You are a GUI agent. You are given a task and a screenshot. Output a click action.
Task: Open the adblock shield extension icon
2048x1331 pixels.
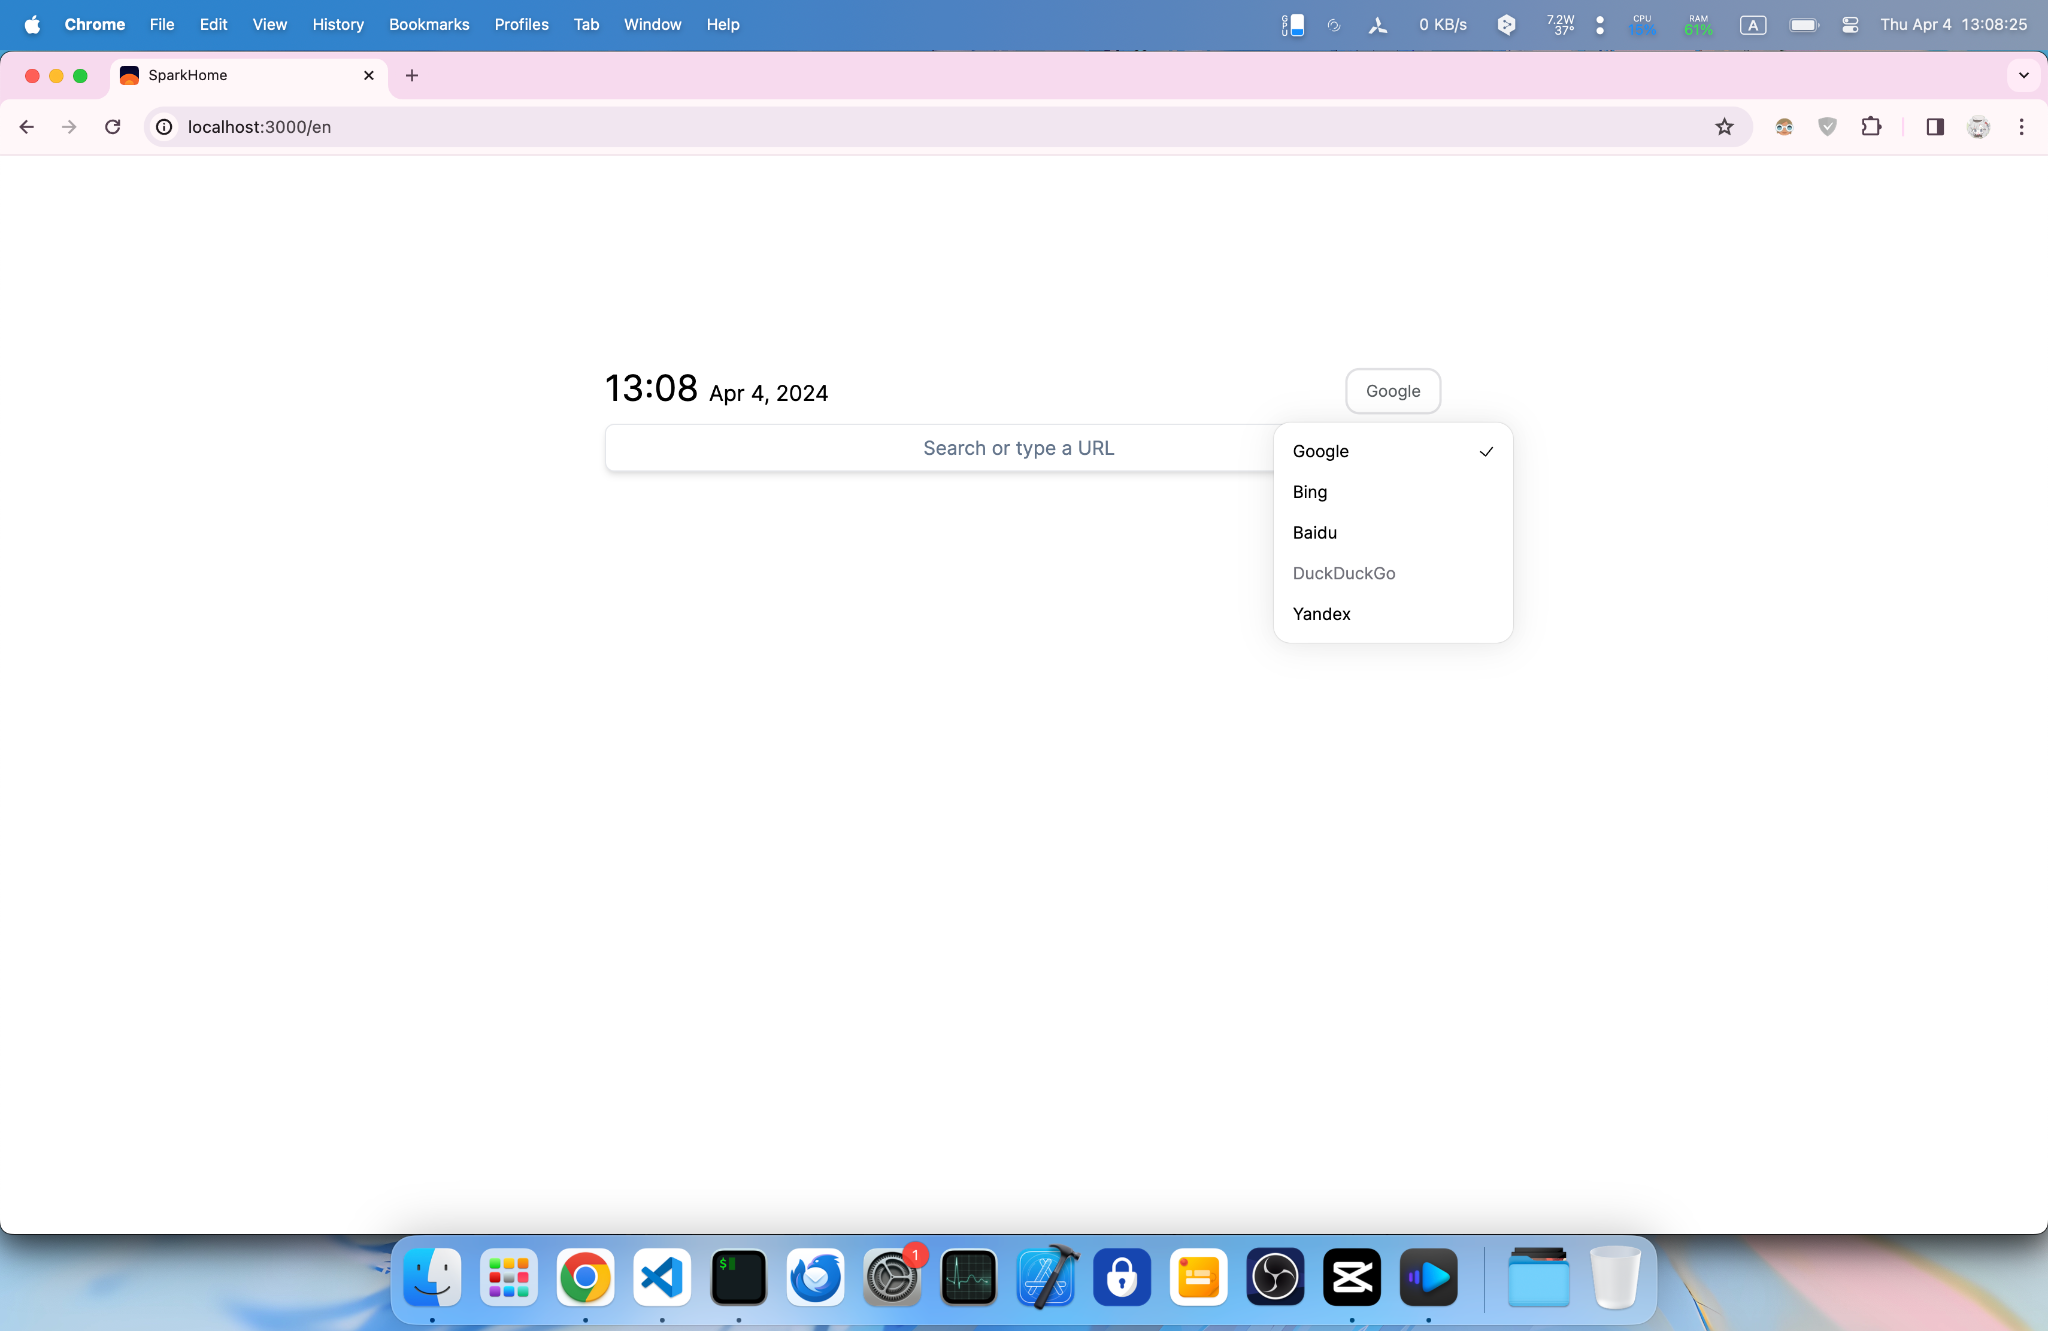pyautogui.click(x=1828, y=126)
